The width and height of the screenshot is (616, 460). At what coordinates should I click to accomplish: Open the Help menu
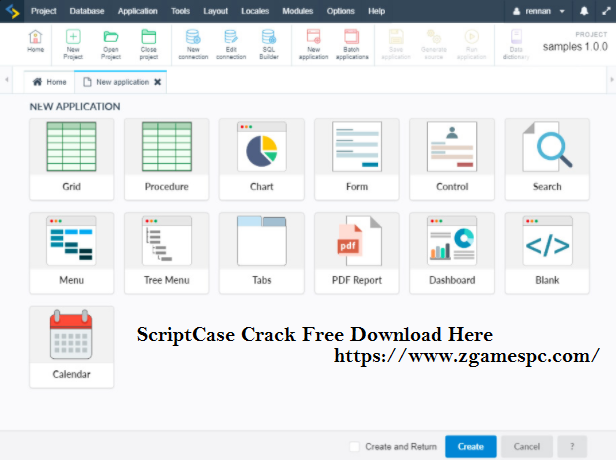376,11
